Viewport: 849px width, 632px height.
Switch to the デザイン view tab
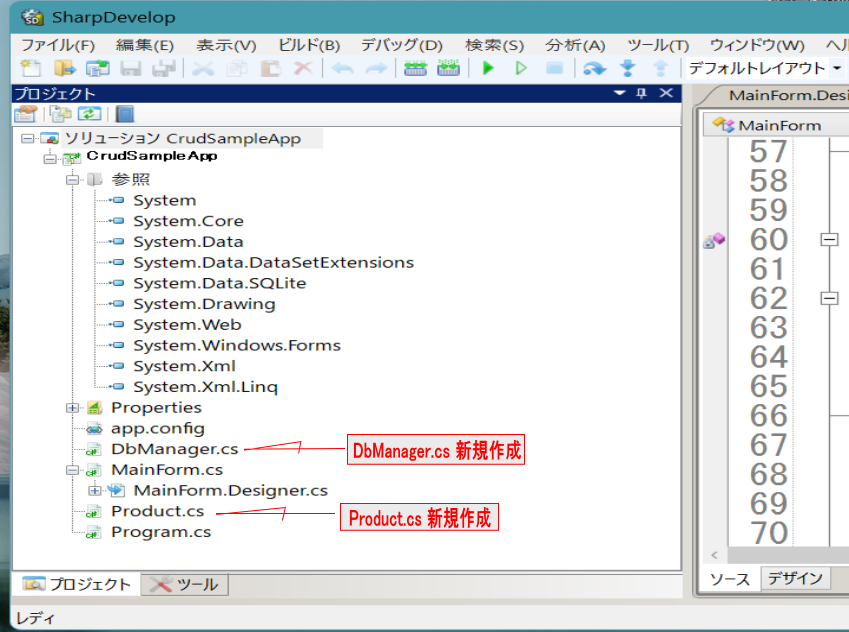797,578
